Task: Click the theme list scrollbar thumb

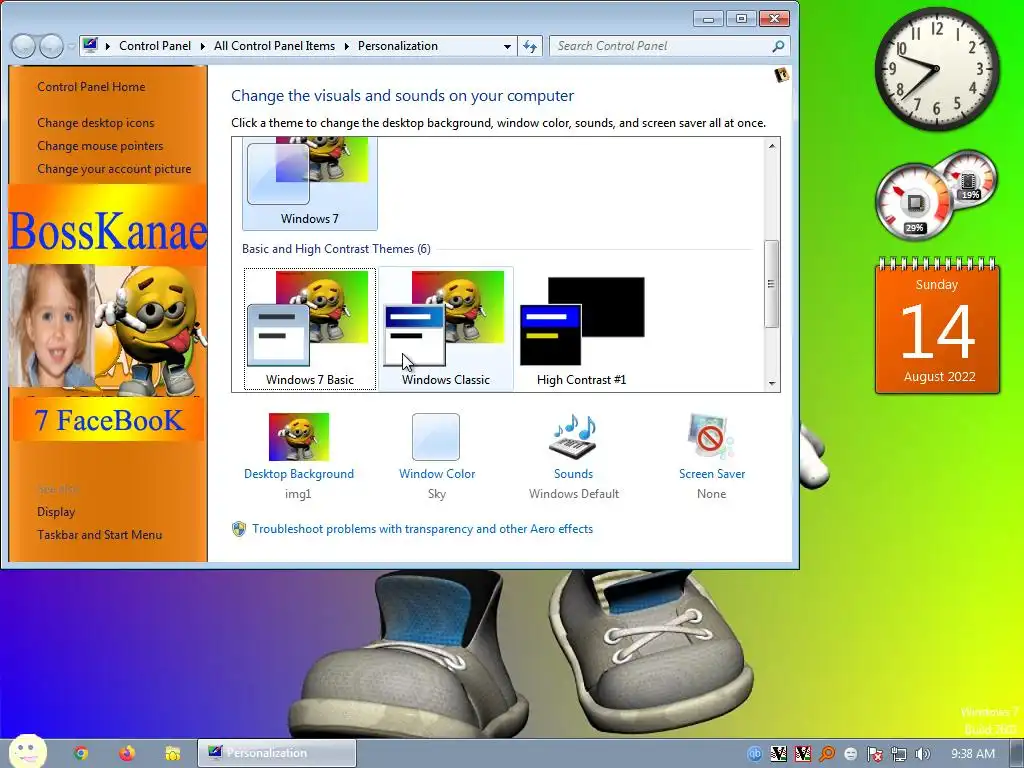Action: (x=772, y=283)
